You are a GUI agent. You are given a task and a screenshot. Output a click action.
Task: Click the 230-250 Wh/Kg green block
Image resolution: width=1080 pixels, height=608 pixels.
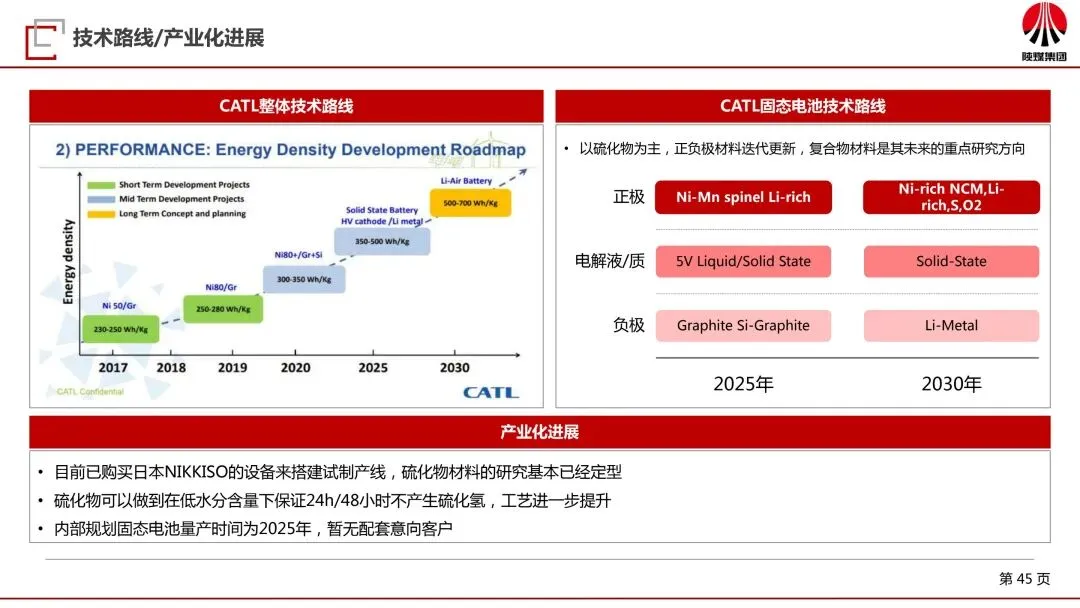tap(121, 329)
